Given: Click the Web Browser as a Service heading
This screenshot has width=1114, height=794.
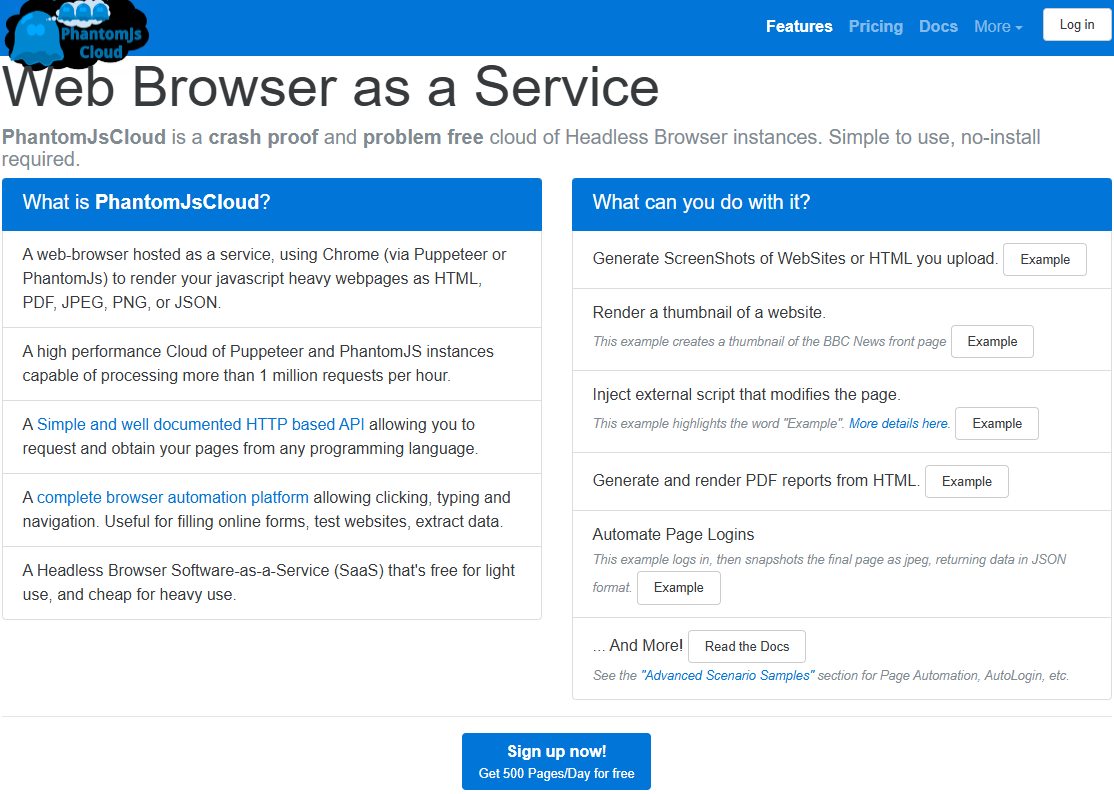Looking at the screenshot, I should point(331,87).
